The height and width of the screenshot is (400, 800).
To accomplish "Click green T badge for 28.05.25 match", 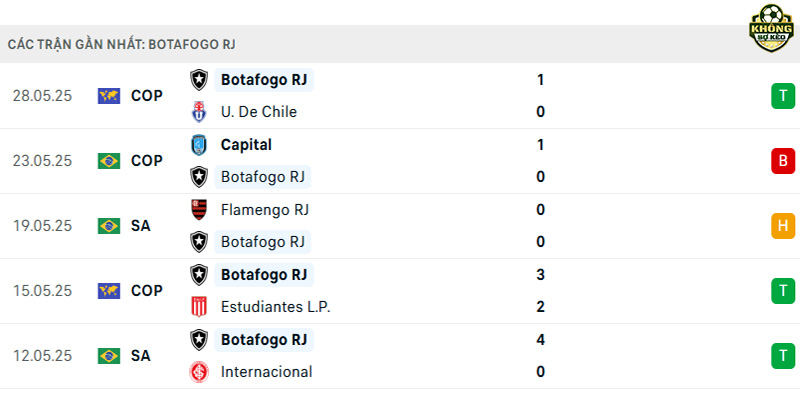I will 783,96.
